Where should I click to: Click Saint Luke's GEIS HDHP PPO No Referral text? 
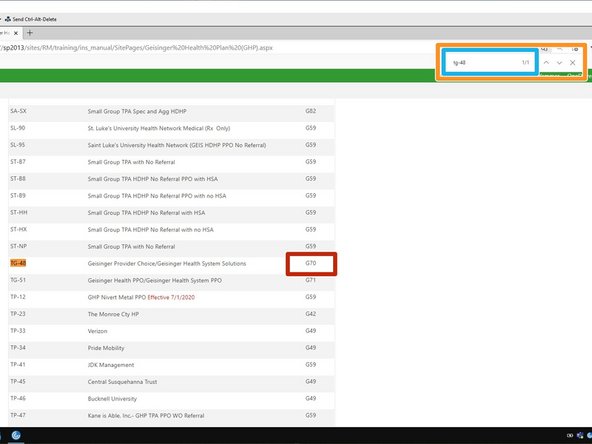(177, 145)
